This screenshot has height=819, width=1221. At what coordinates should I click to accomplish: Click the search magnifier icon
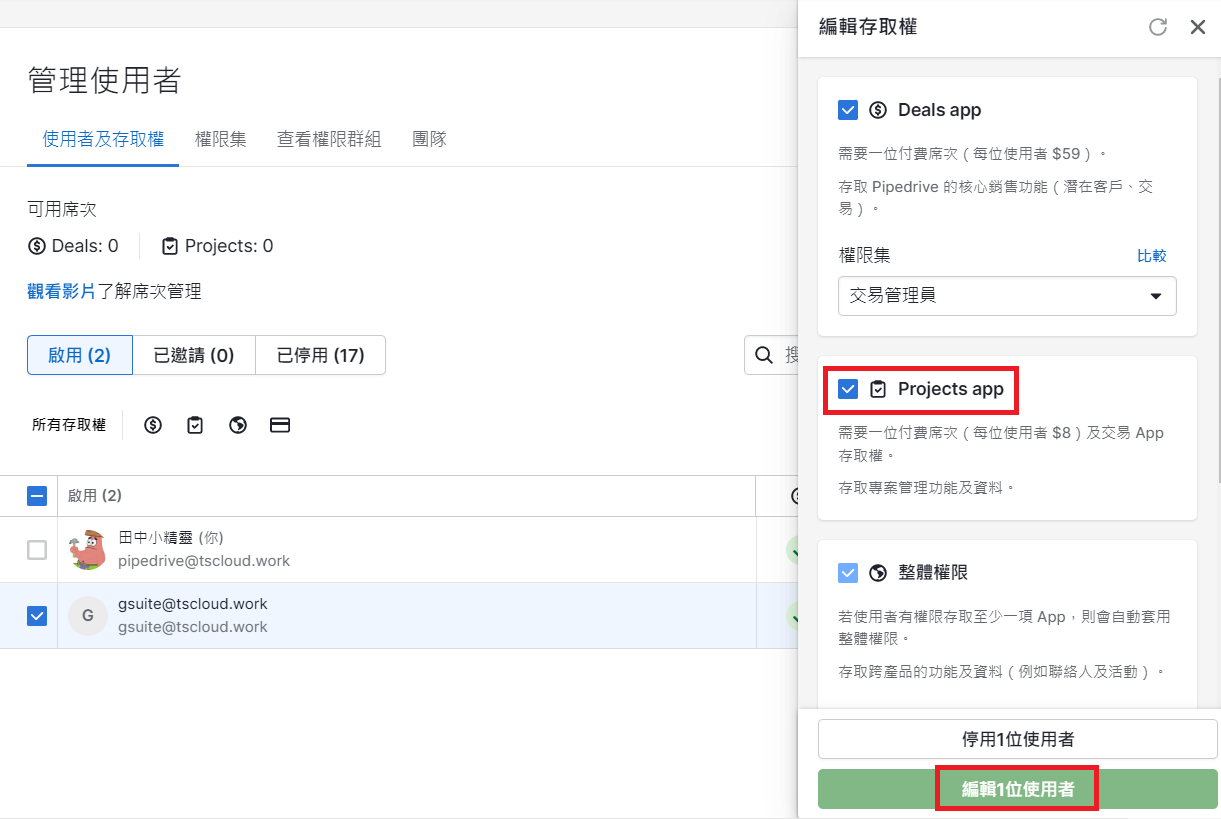[x=764, y=355]
